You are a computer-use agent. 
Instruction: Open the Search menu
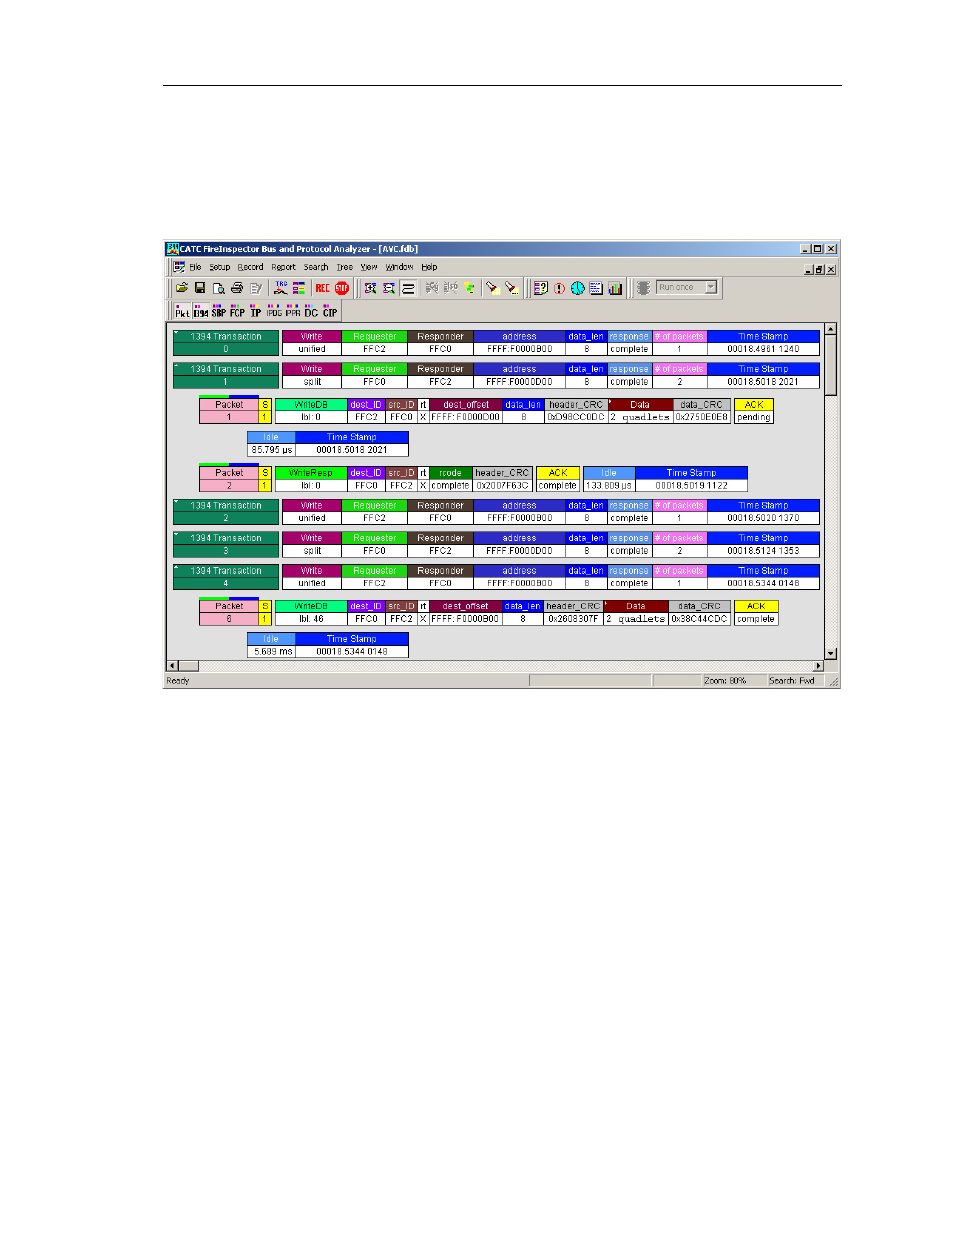tap(315, 267)
